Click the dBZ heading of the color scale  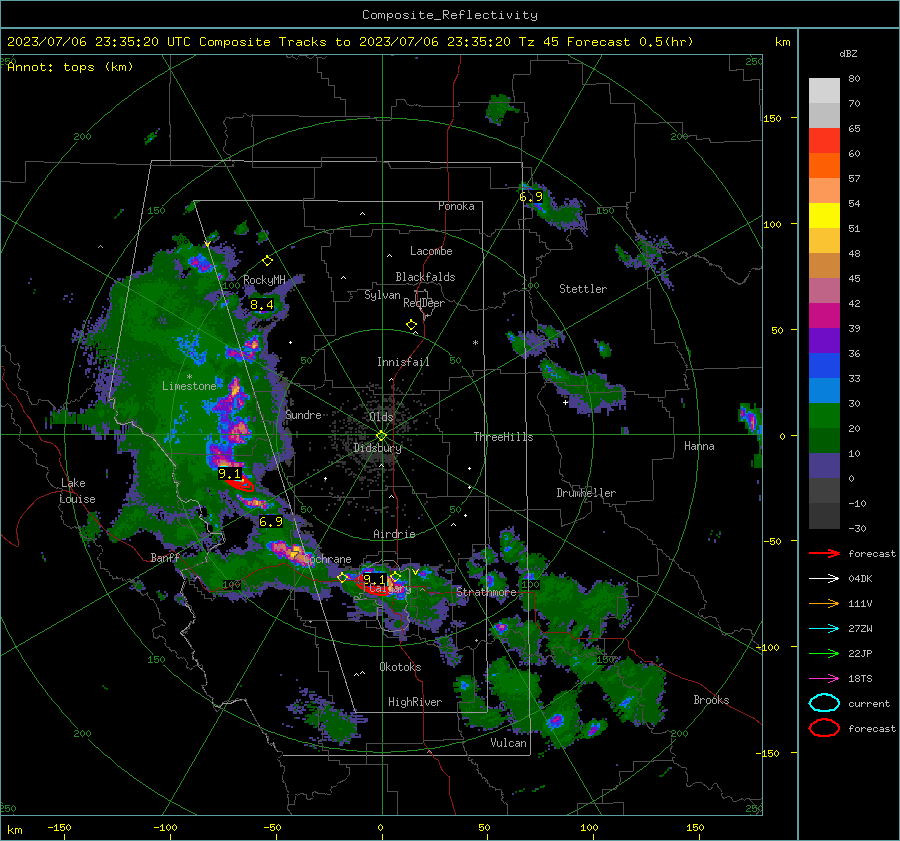(x=848, y=53)
